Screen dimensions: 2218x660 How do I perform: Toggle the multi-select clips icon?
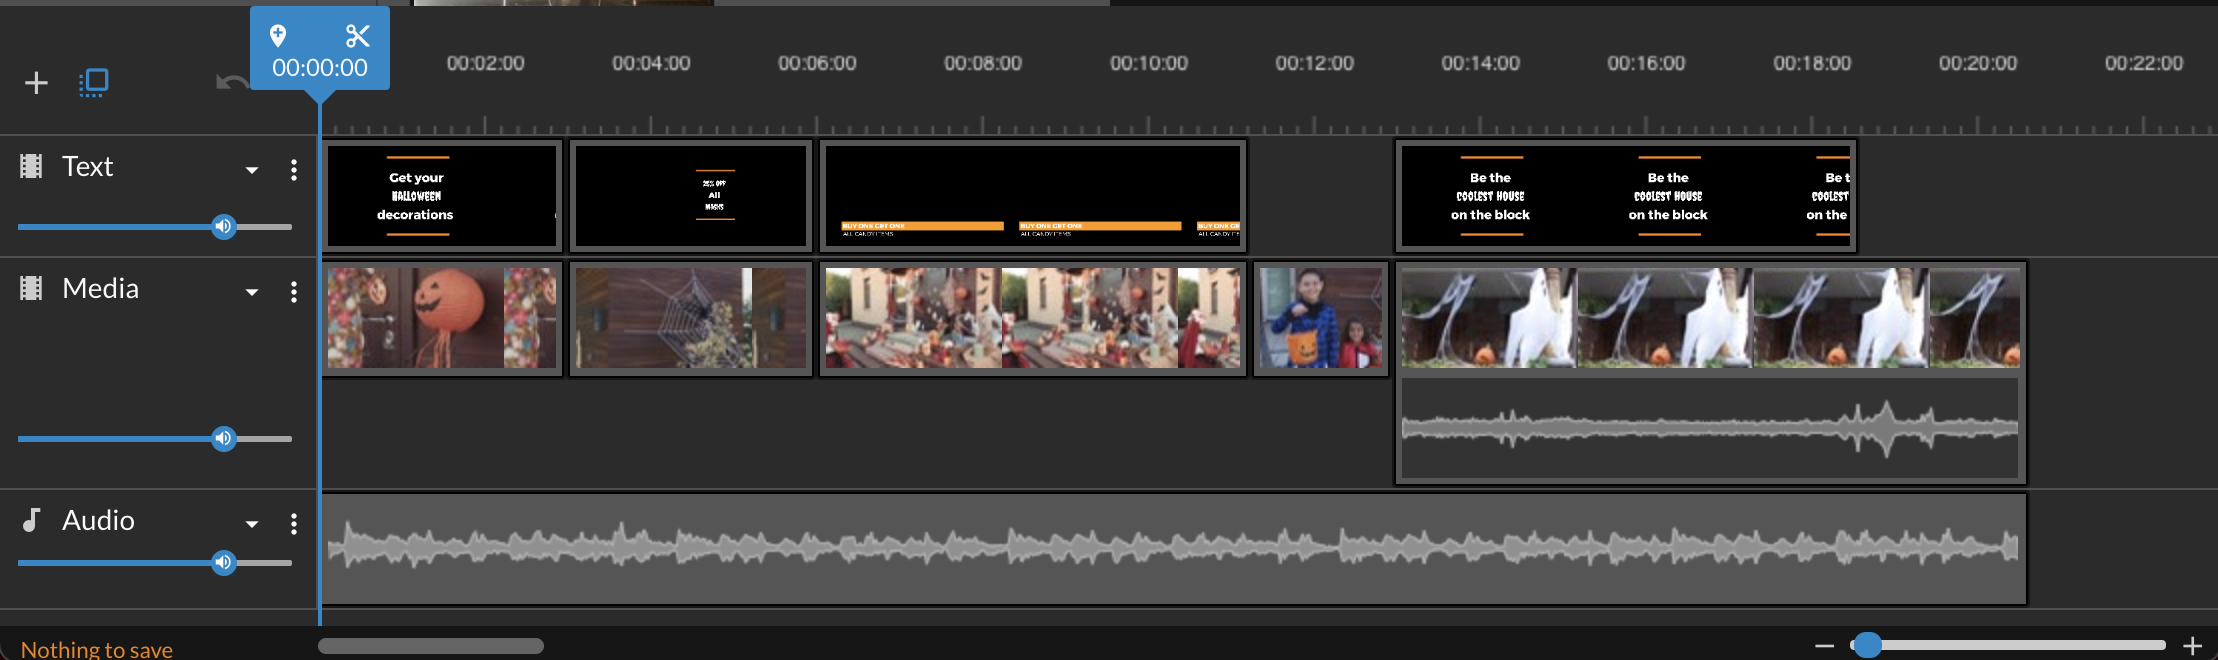pos(94,82)
